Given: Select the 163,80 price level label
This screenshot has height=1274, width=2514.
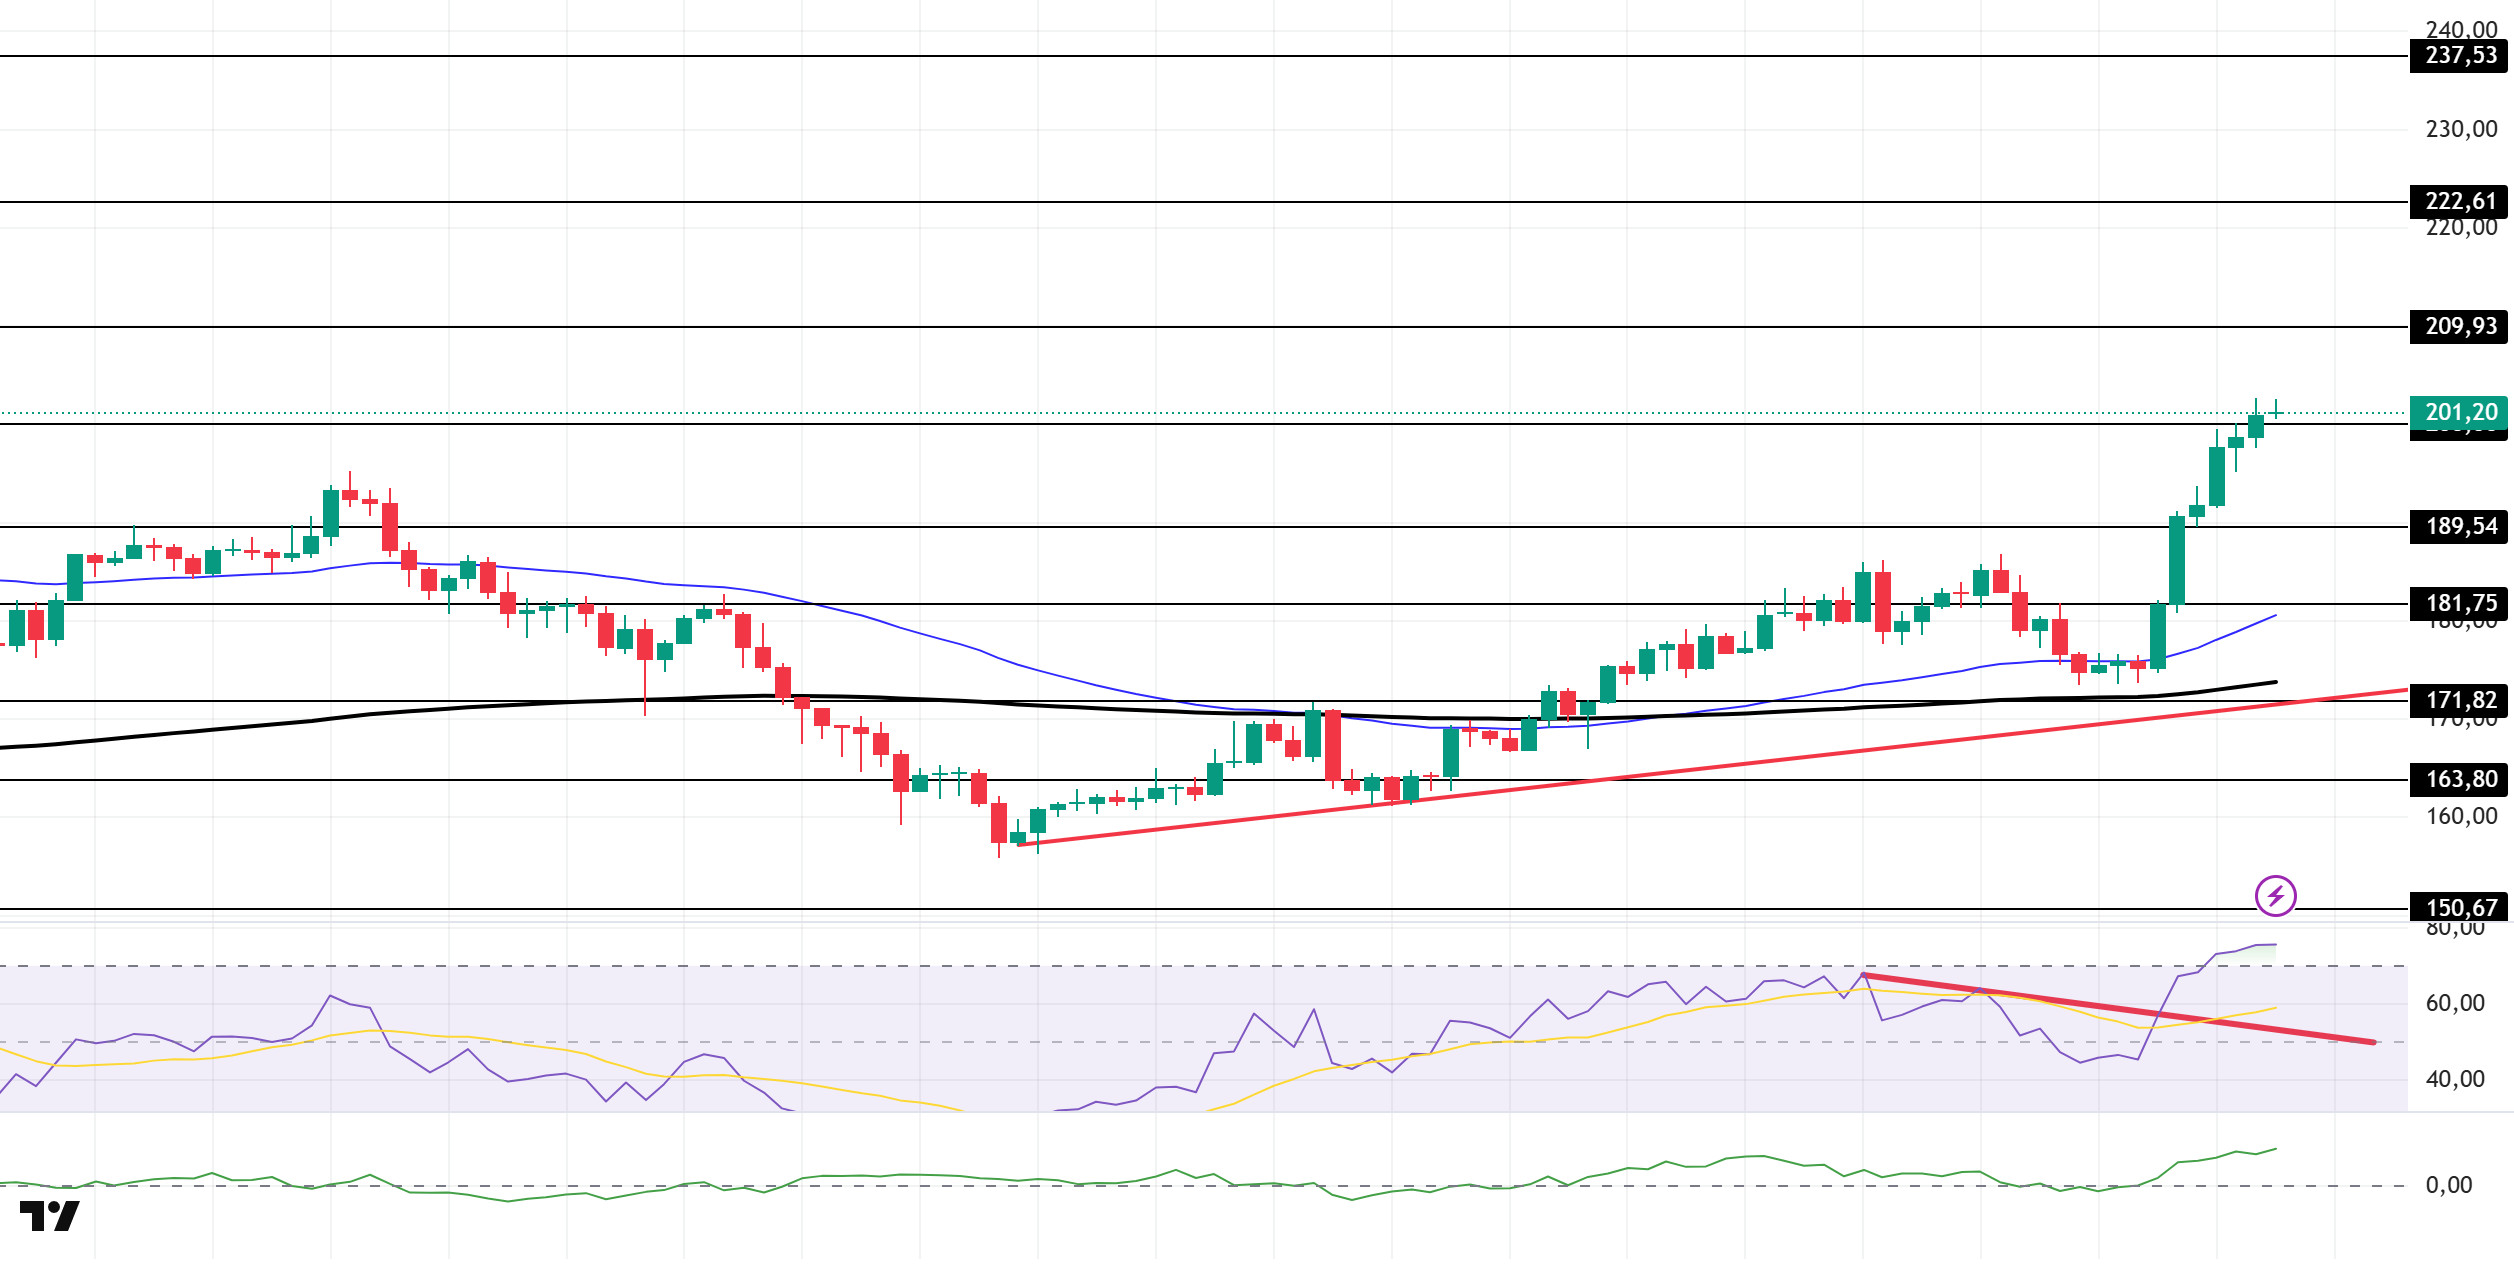Looking at the screenshot, I should (2459, 780).
